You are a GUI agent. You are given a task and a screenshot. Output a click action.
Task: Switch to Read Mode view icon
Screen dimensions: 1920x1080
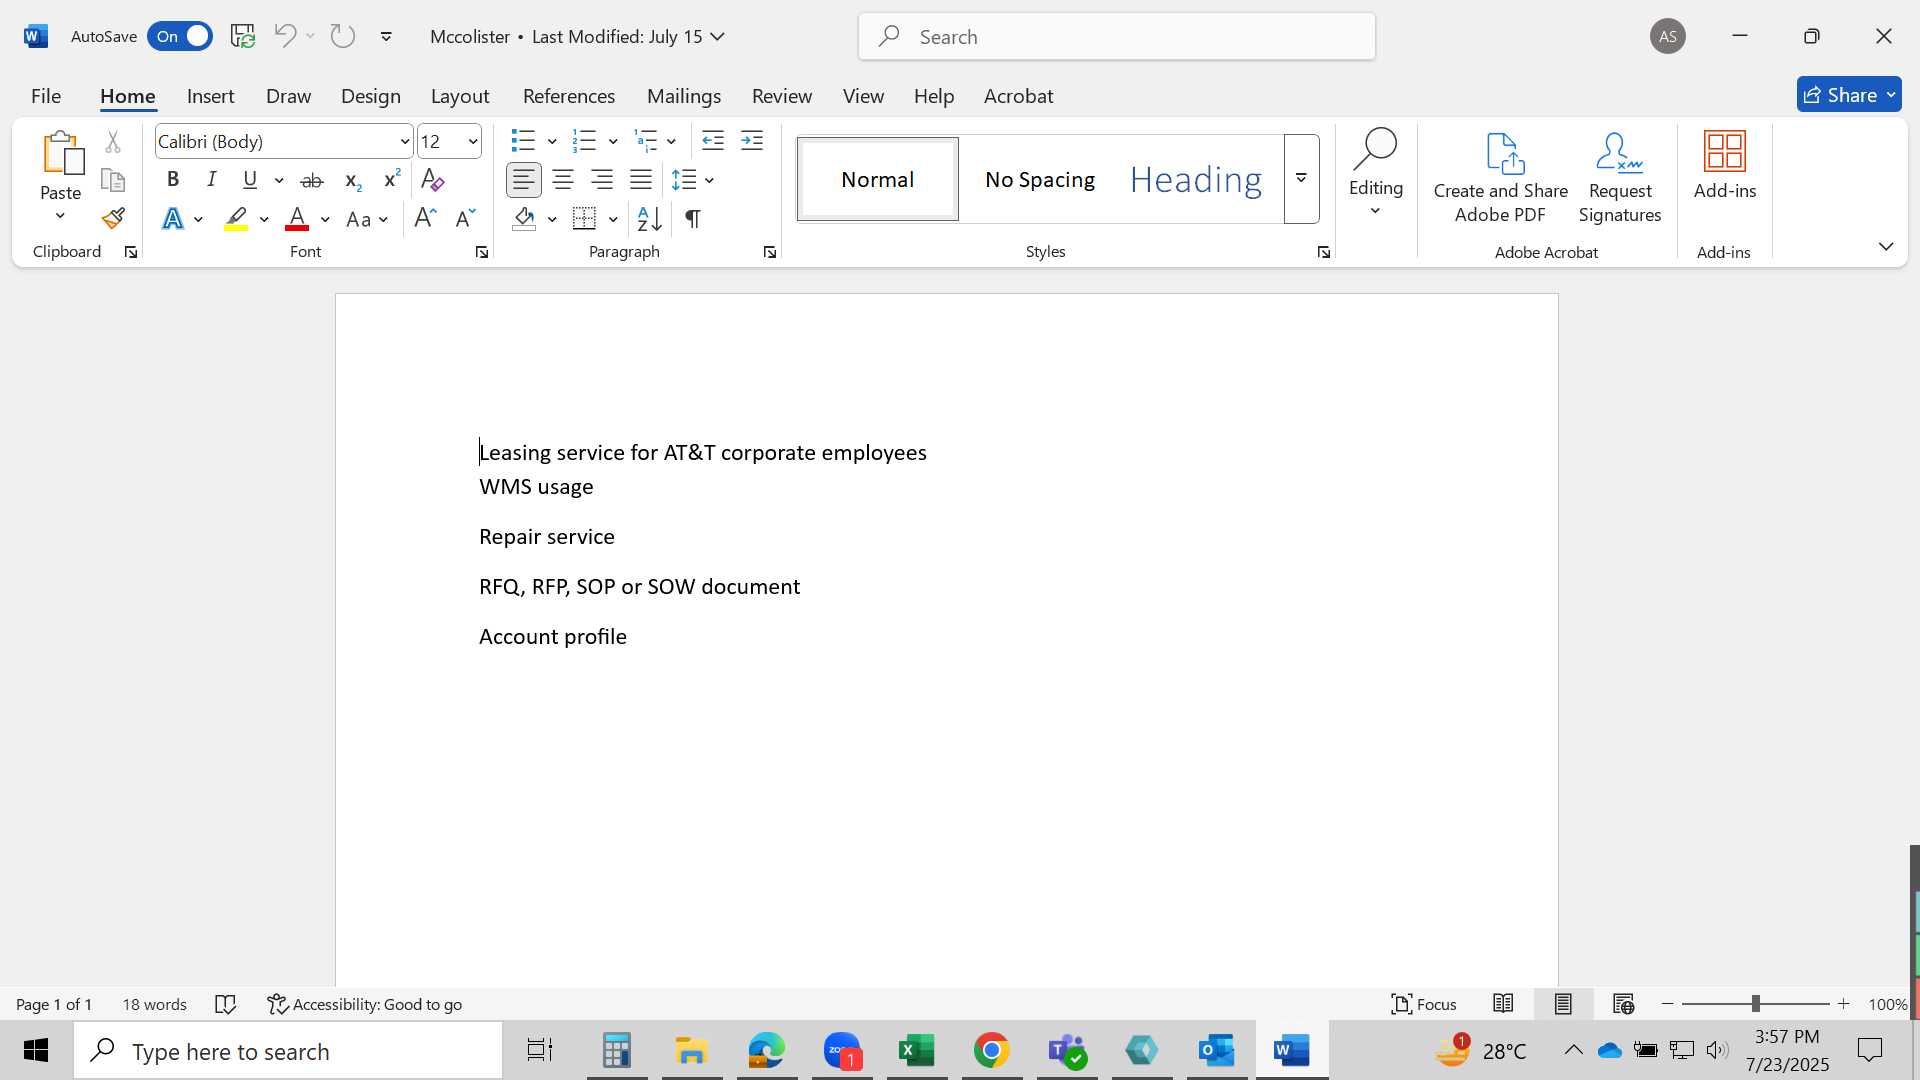point(1503,1004)
